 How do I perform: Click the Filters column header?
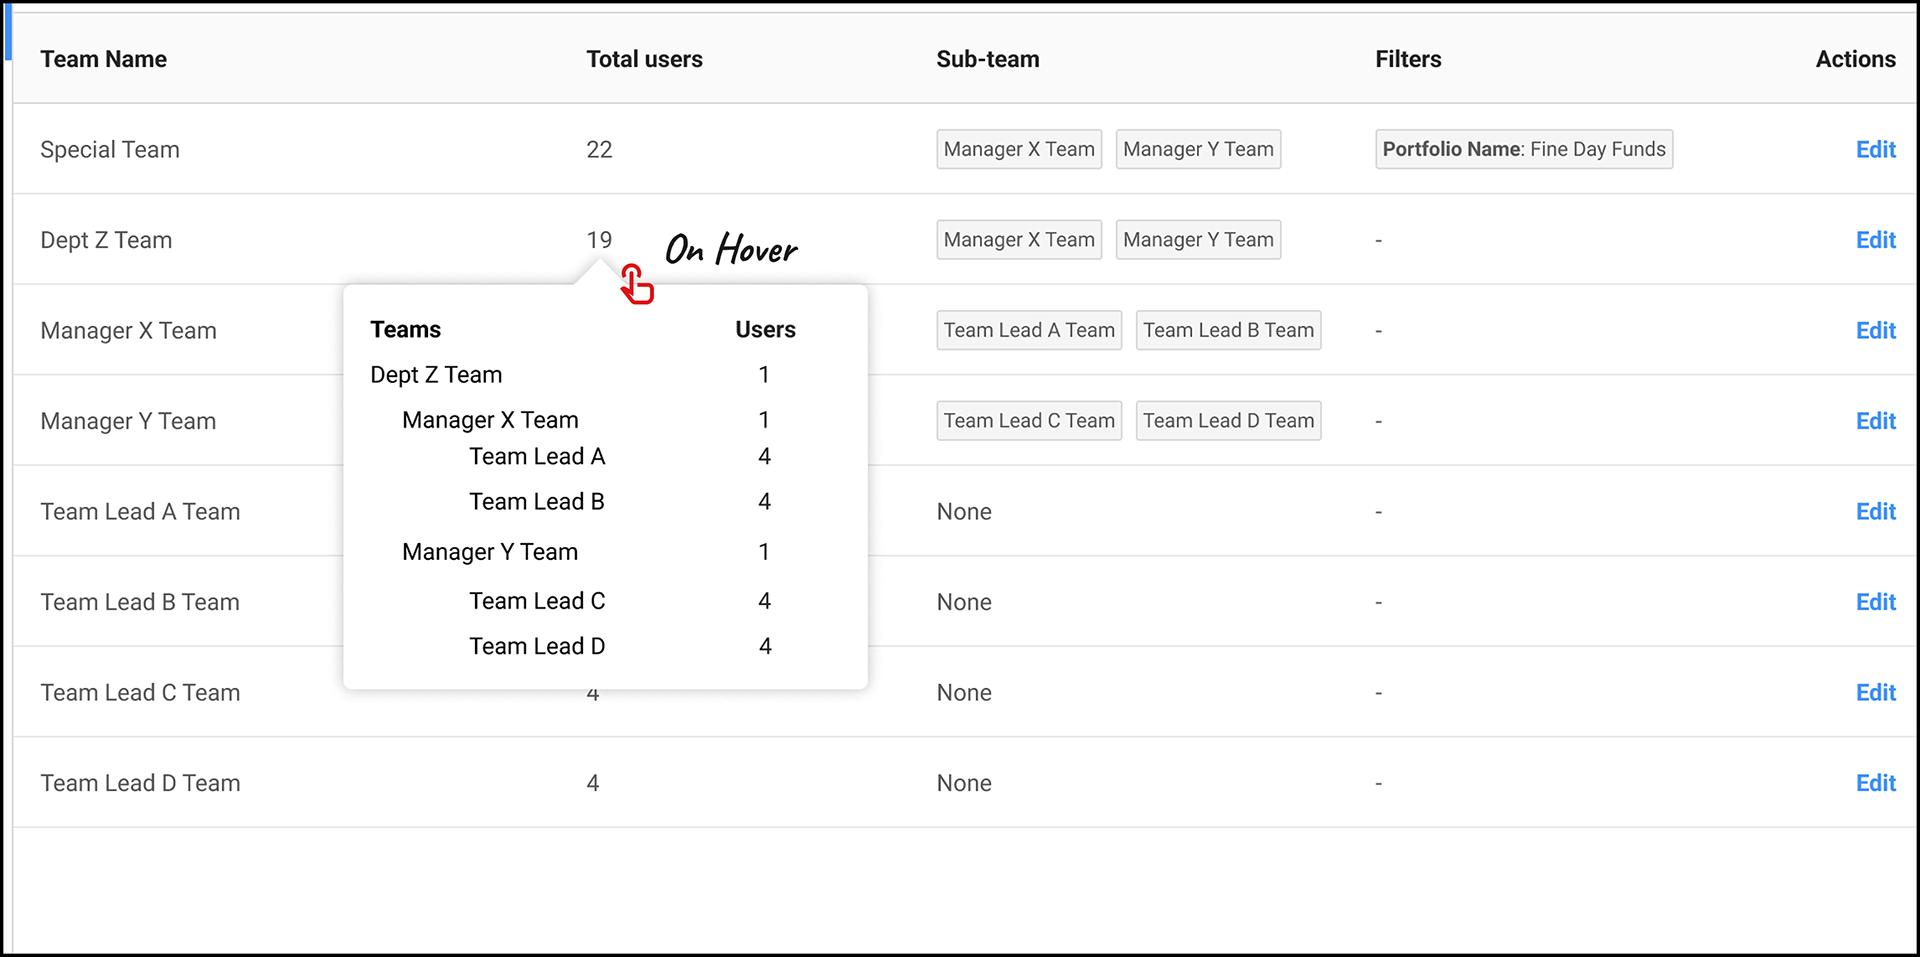tap(1408, 59)
